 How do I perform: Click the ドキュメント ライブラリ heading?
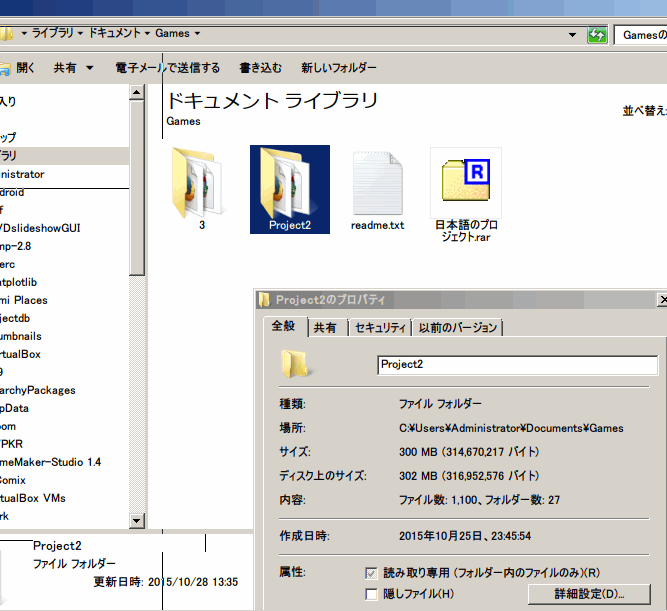tap(272, 101)
